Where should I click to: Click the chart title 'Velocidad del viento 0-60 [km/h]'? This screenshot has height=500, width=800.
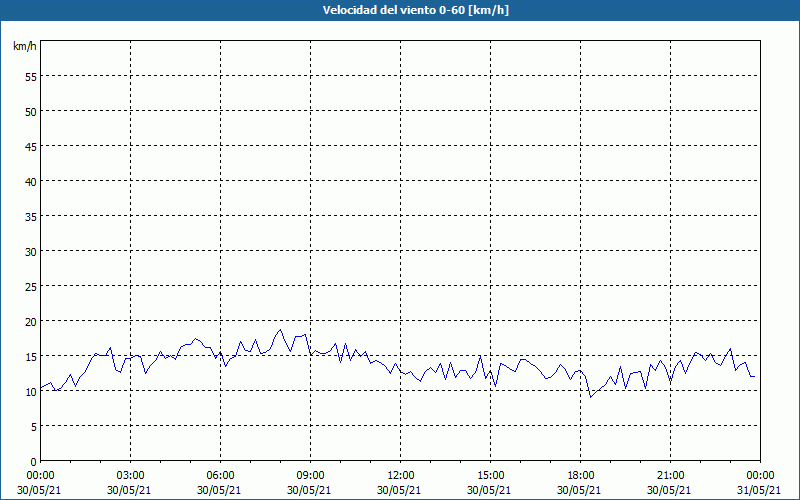[415, 10]
